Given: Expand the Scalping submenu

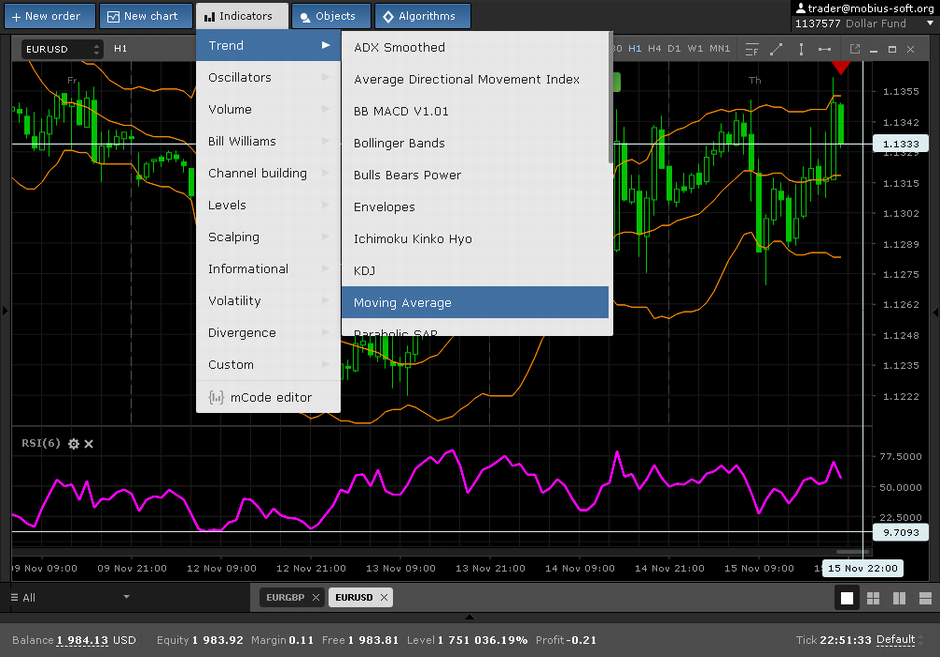Looking at the screenshot, I should coord(268,237).
